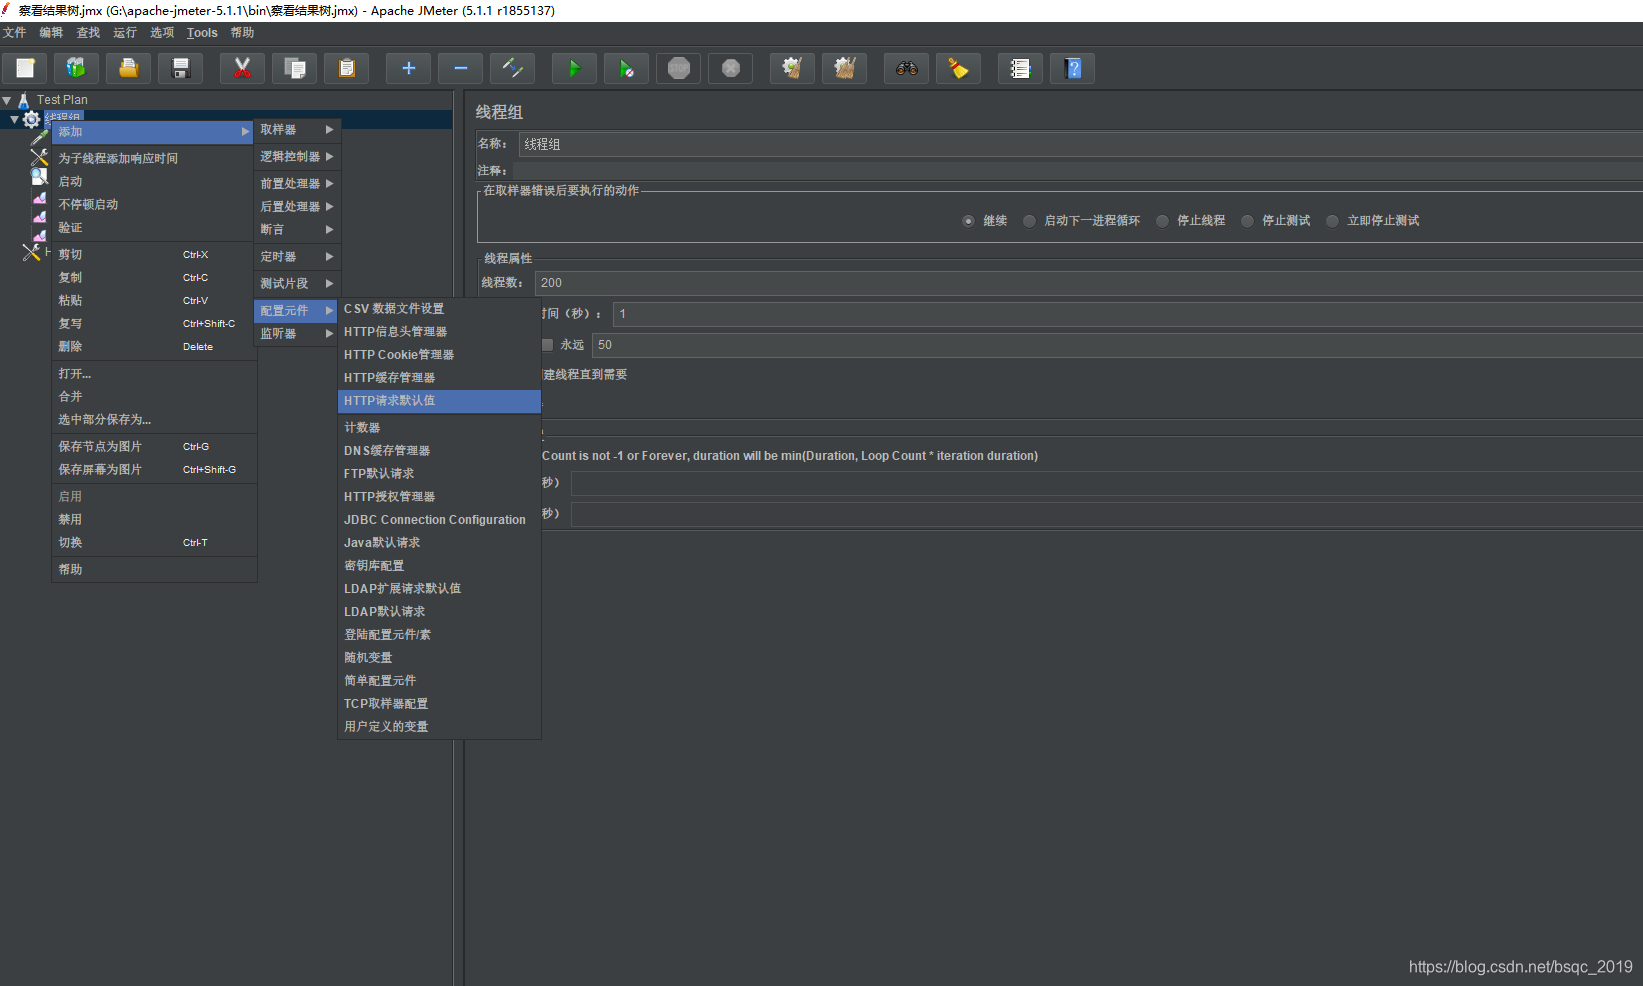Click 帮助 at context menu bottom
Screen dimensions: 1643x986
(x=154, y=570)
